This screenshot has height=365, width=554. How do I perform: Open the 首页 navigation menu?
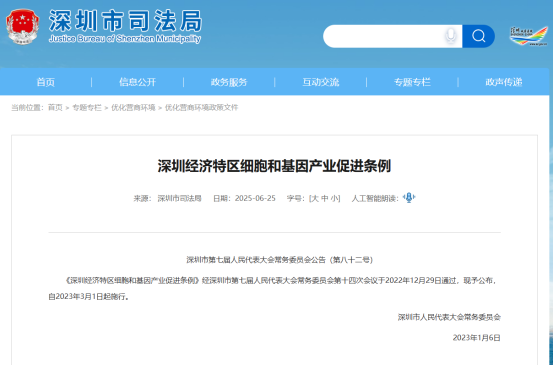tap(46, 82)
